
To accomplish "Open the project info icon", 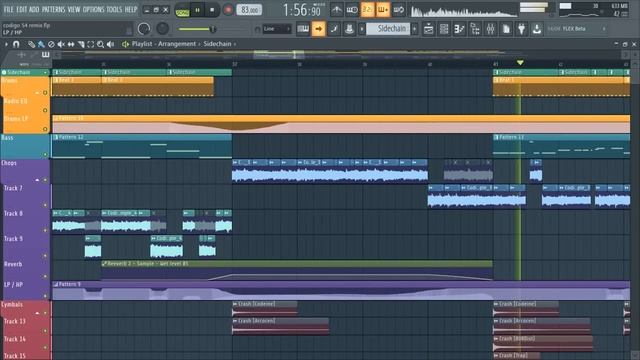I will coord(506,29).
